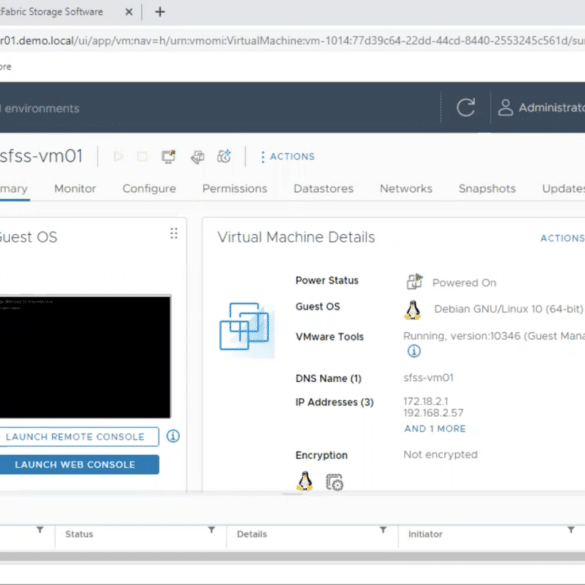
Task: Click the virtual machine stacked-windows icon
Action: 246,329
